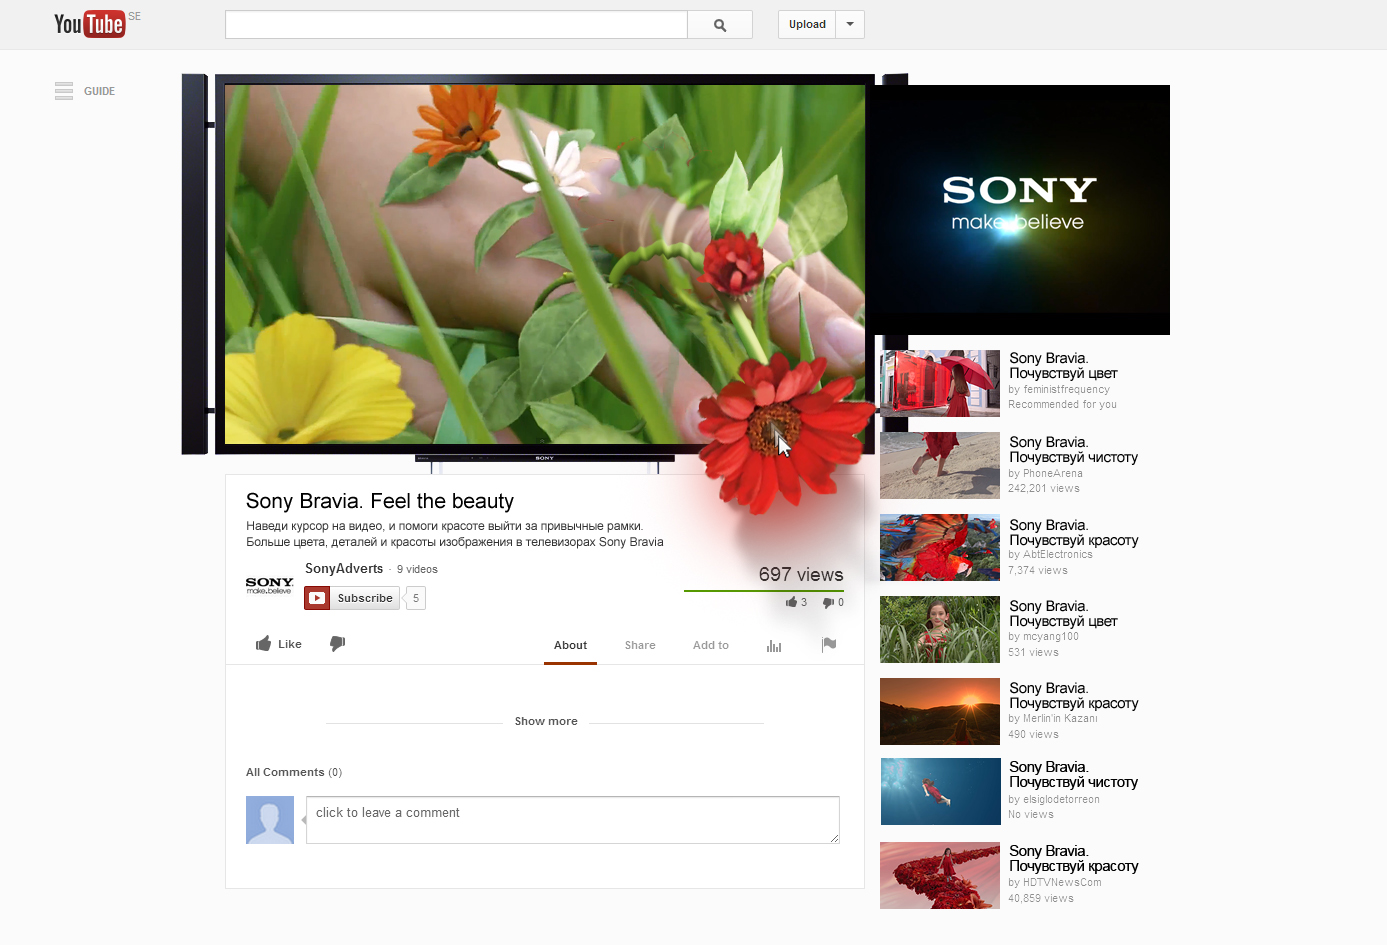
Task: Click the YouTube logo
Action: point(90,24)
